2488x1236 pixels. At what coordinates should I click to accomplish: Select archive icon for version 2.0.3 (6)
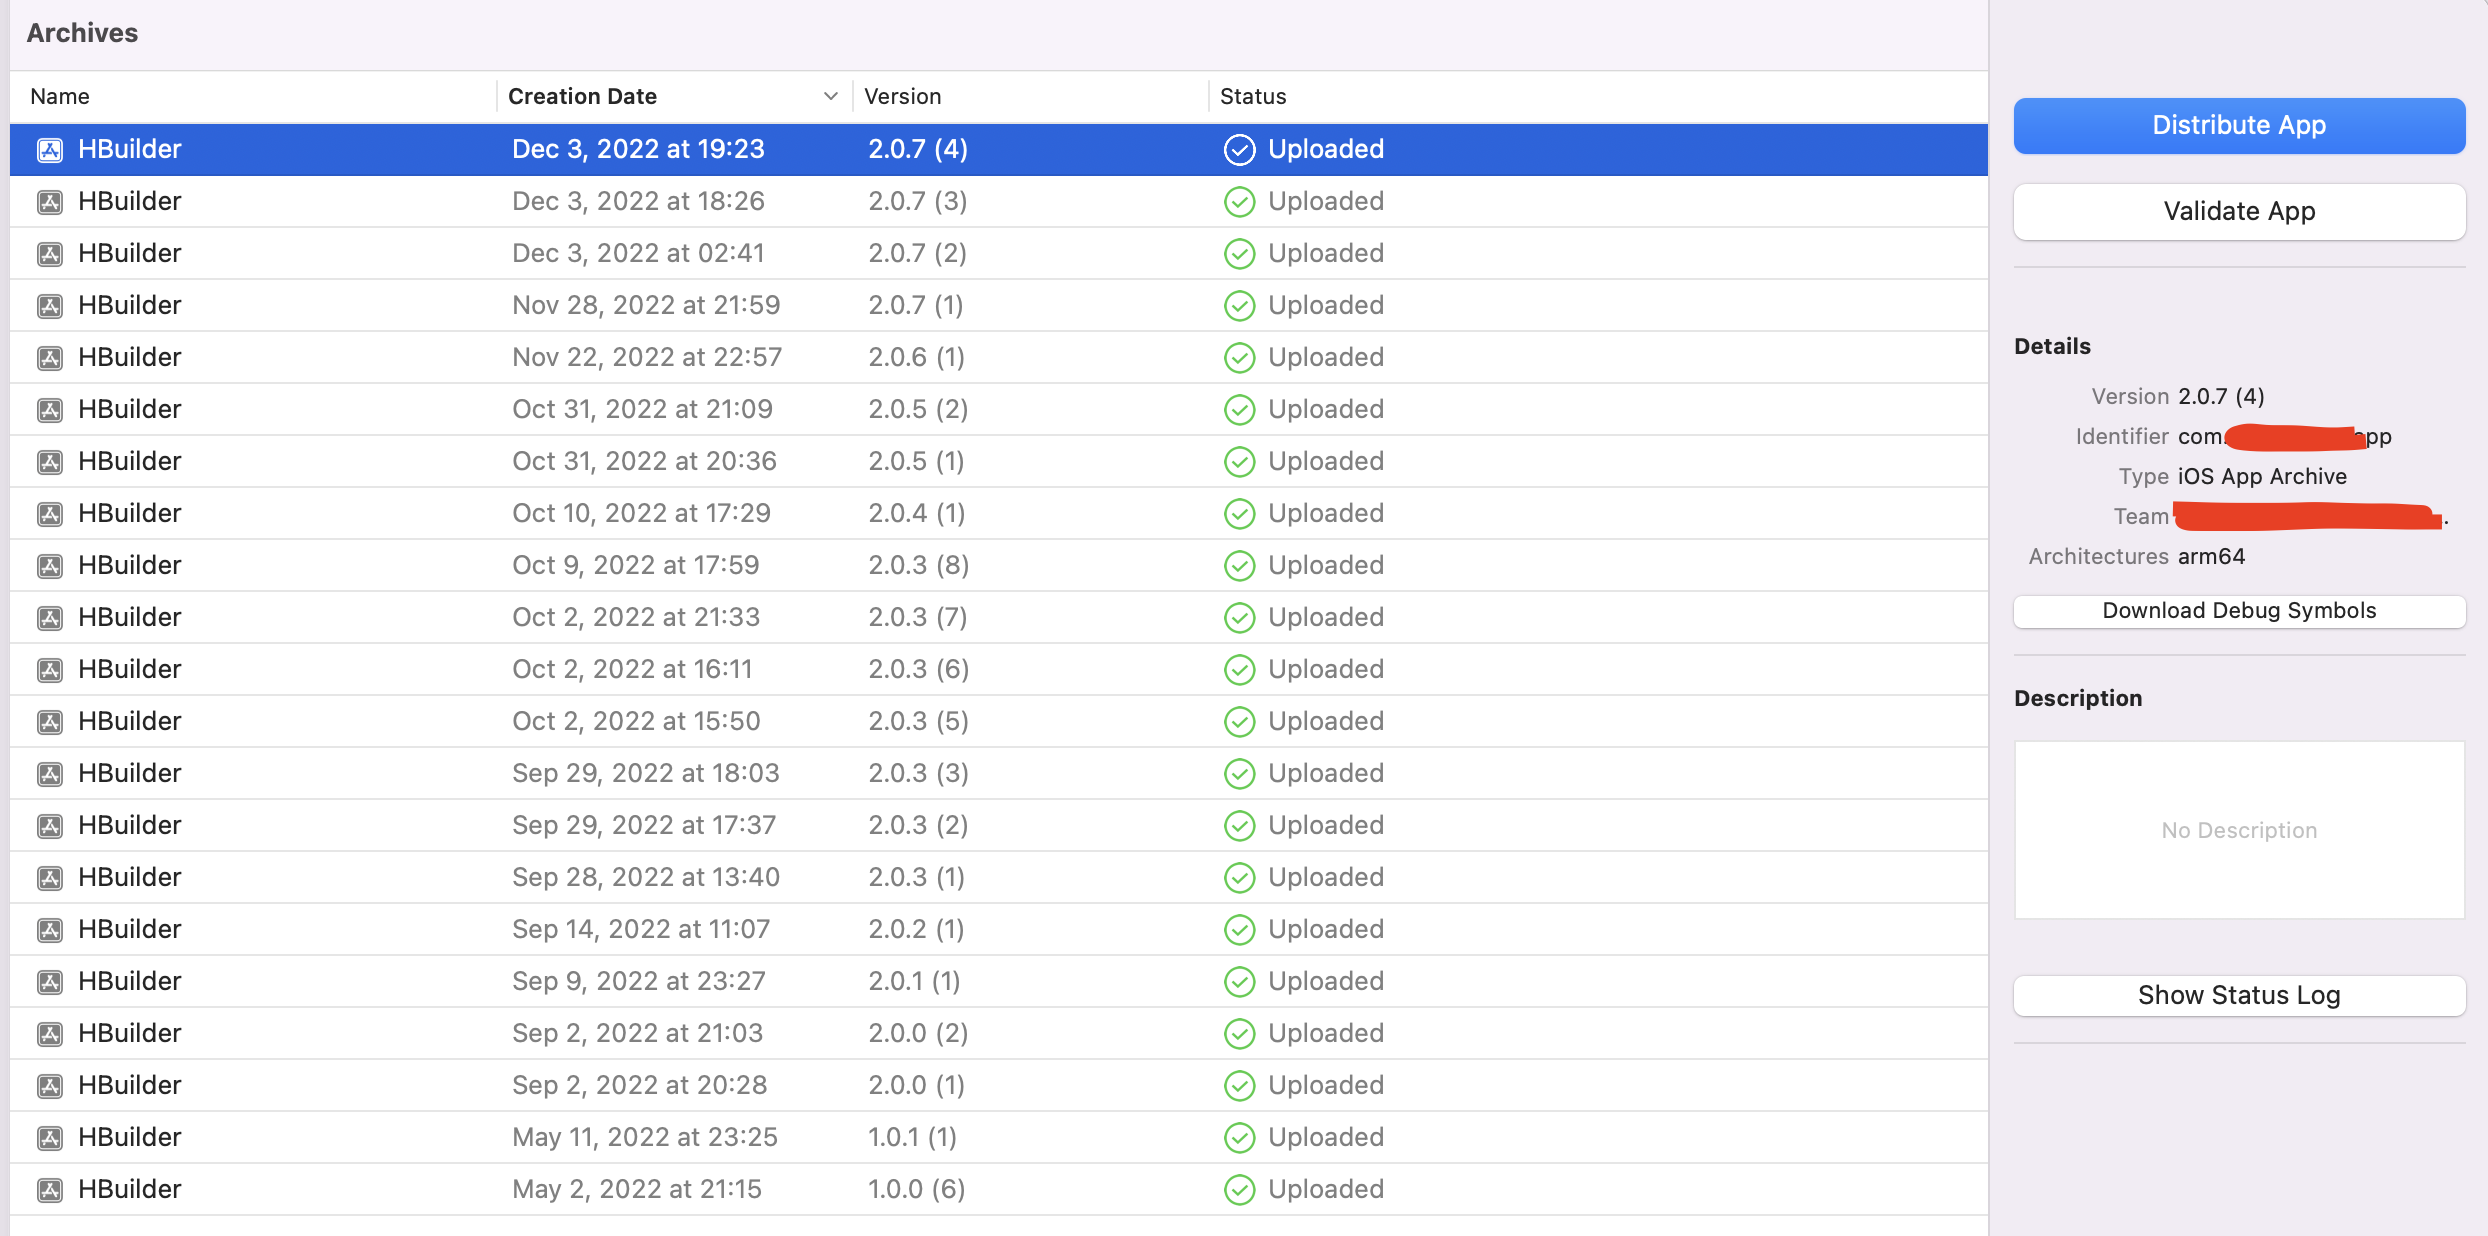[50, 670]
